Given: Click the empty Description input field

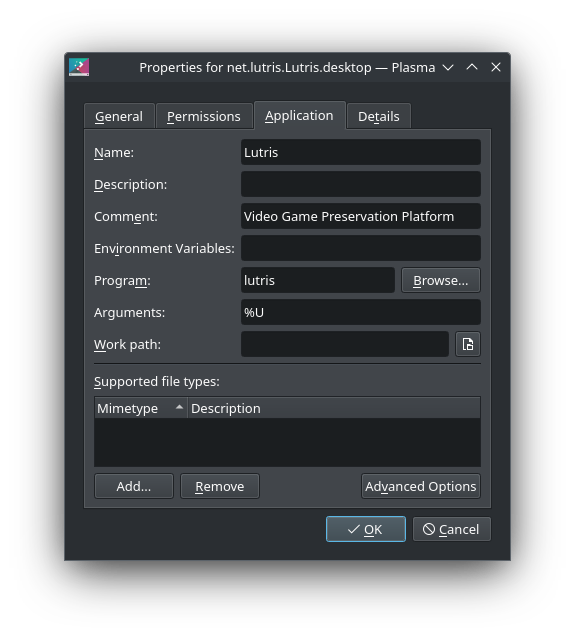Looking at the screenshot, I should [x=361, y=184].
